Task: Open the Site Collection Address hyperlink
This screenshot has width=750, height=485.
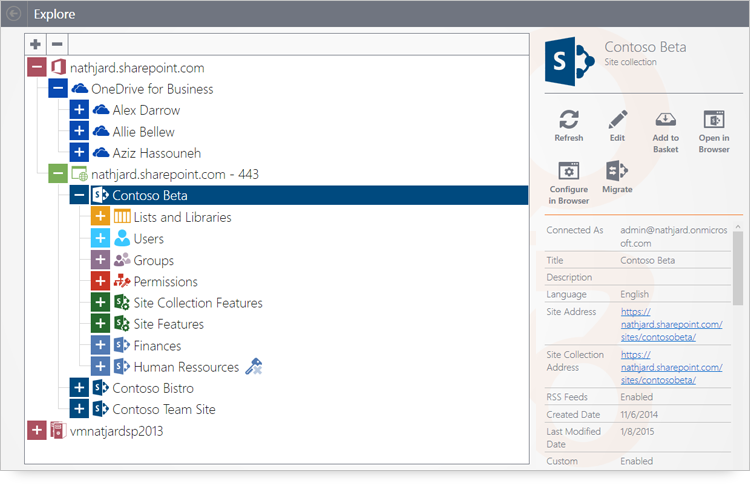Action: [672, 367]
